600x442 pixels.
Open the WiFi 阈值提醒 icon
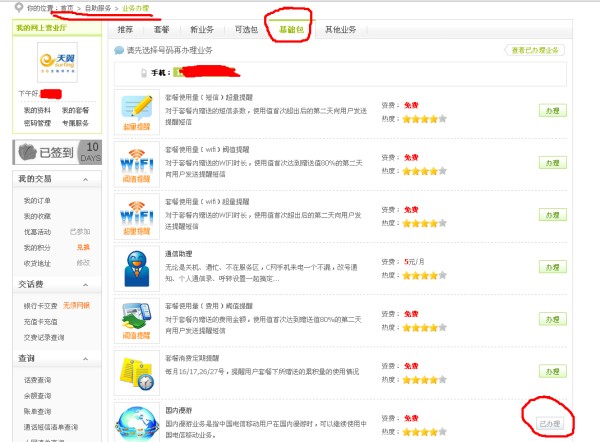tap(137, 165)
